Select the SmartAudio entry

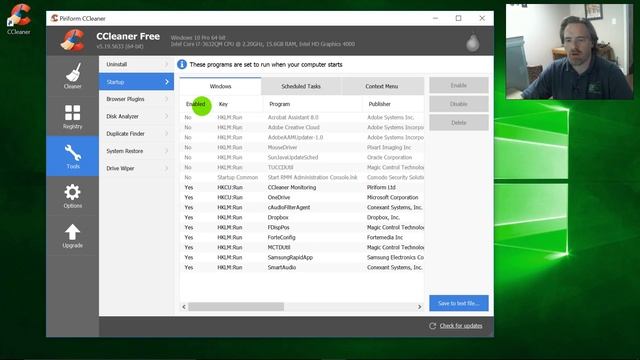(302, 267)
